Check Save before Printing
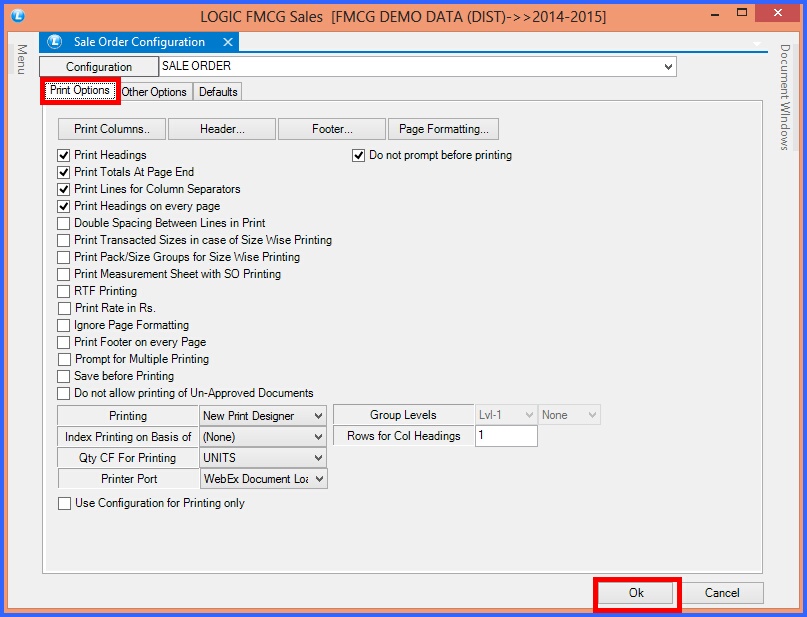The image size is (807, 617). (x=64, y=376)
